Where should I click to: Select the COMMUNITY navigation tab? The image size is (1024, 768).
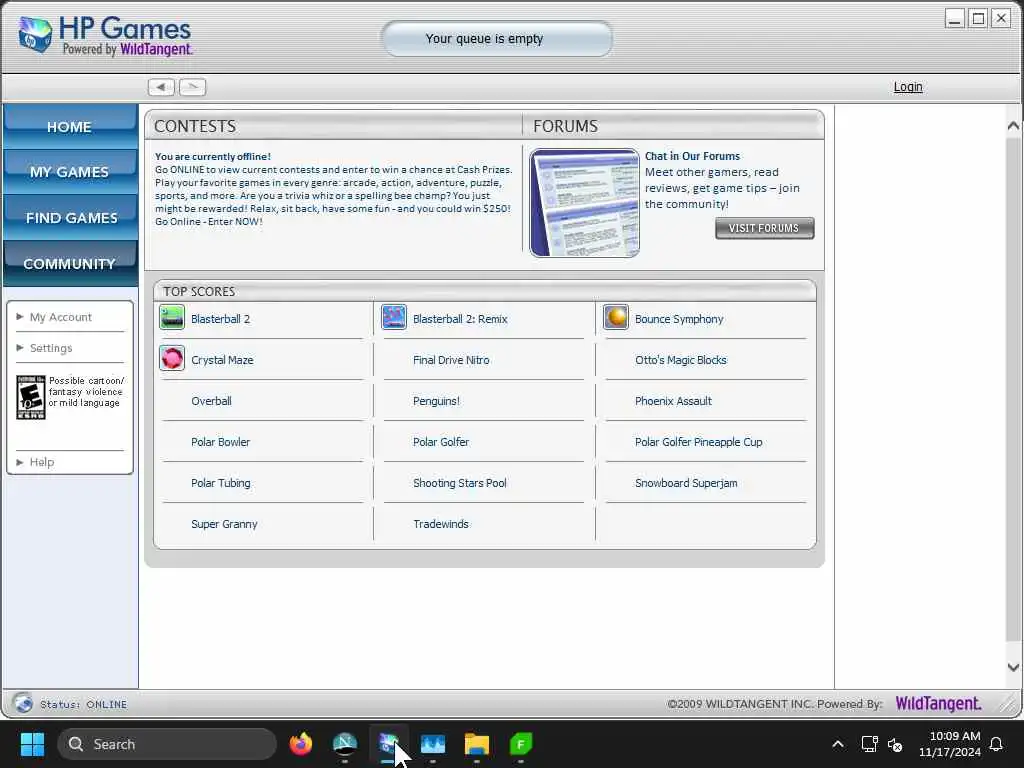tap(70, 263)
